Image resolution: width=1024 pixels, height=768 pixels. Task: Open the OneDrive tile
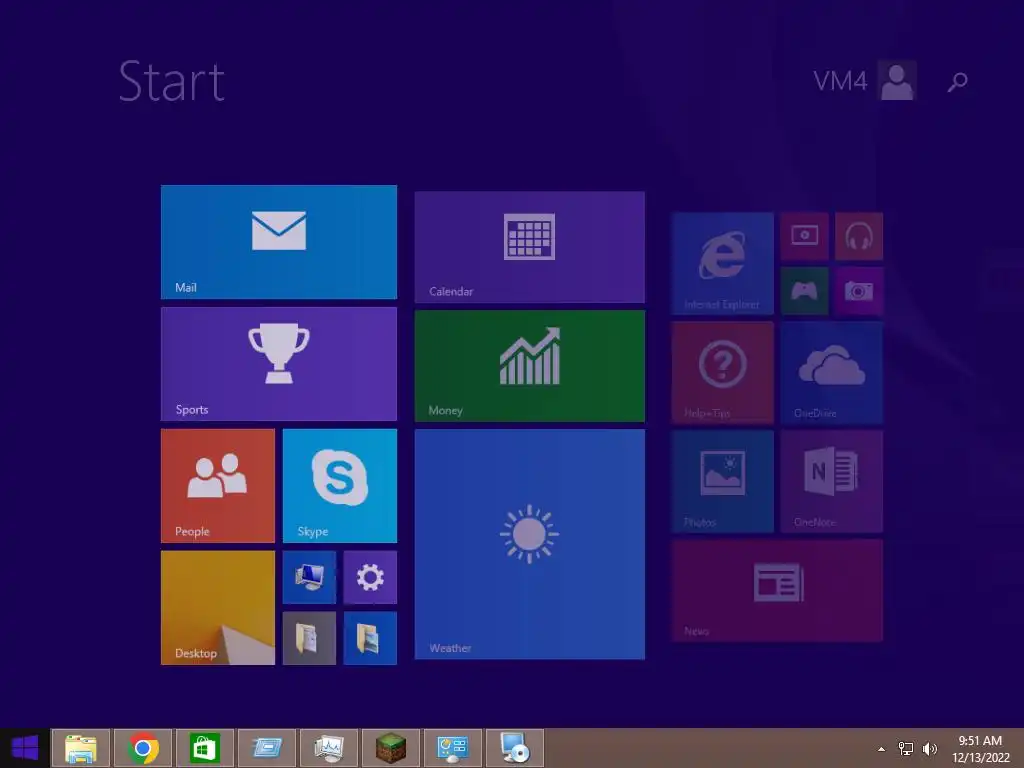[832, 372]
